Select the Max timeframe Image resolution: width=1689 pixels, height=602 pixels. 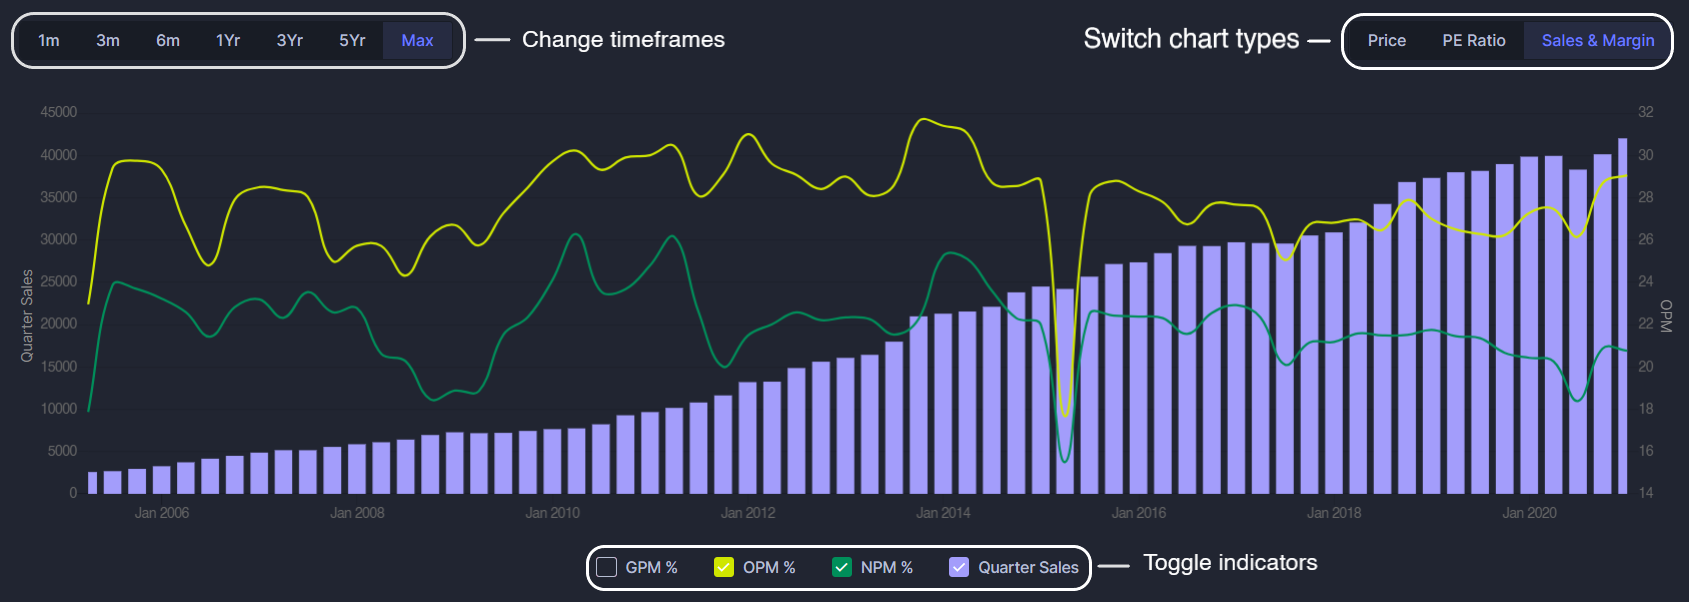coord(417,41)
